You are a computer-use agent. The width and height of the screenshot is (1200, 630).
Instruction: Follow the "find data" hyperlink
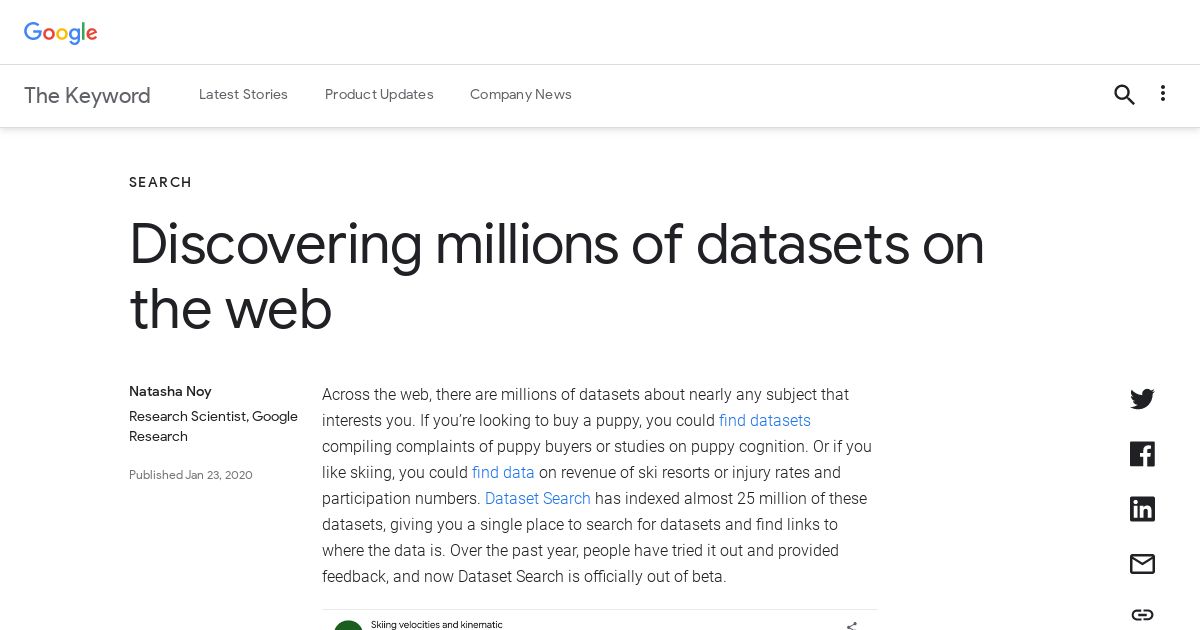(x=503, y=473)
